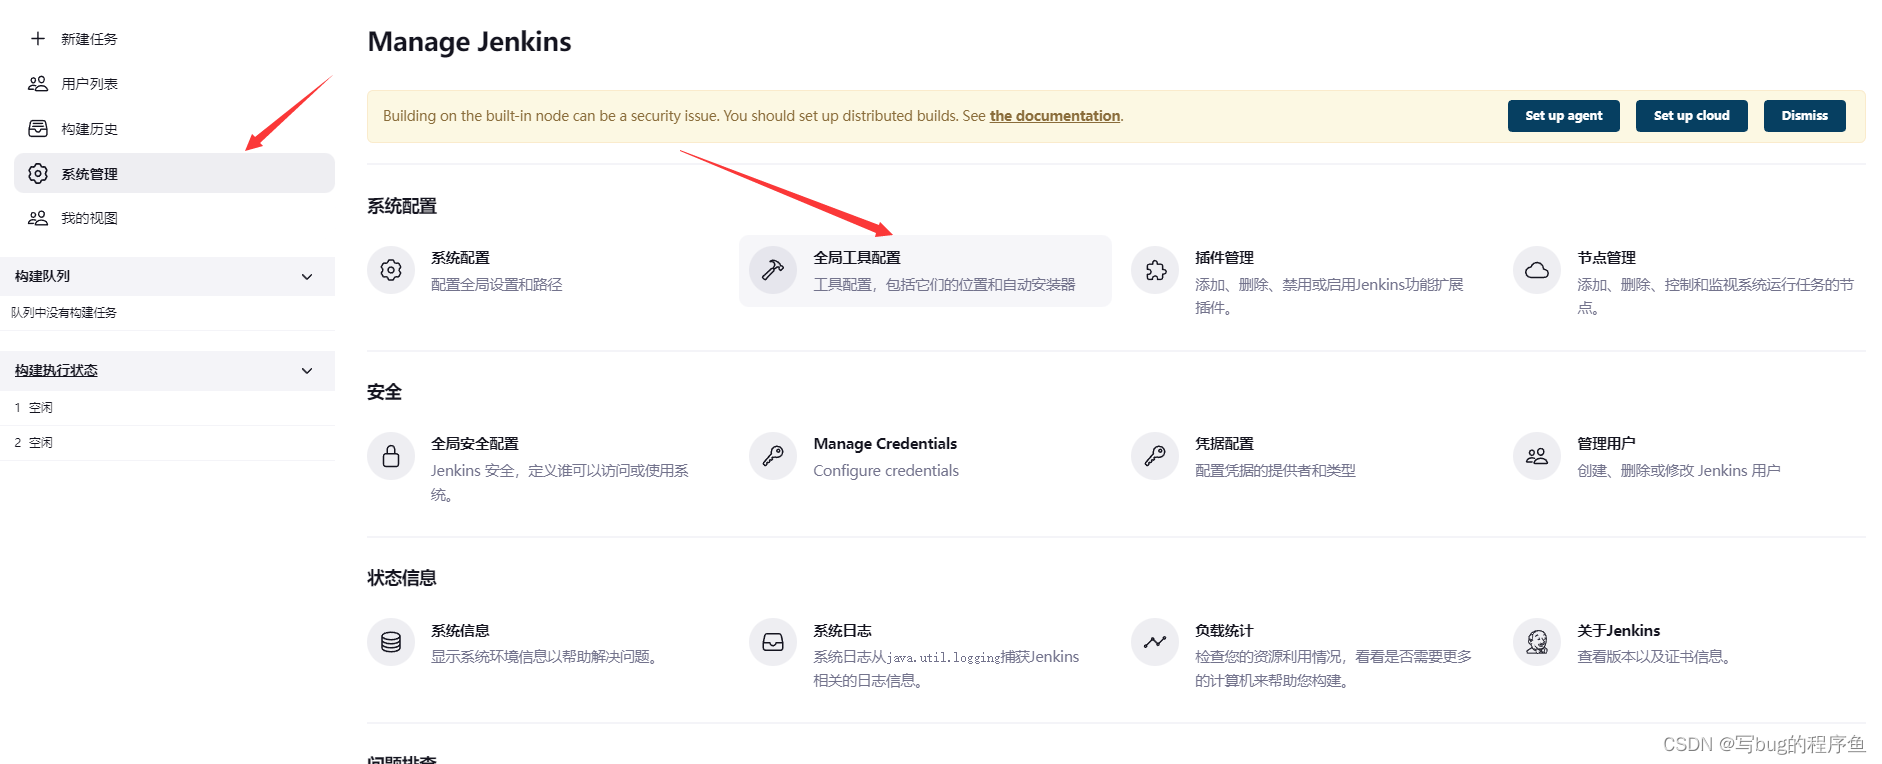The height and width of the screenshot is (764, 1882).
Task: Open the 构建执行状态 link
Action: (x=56, y=371)
